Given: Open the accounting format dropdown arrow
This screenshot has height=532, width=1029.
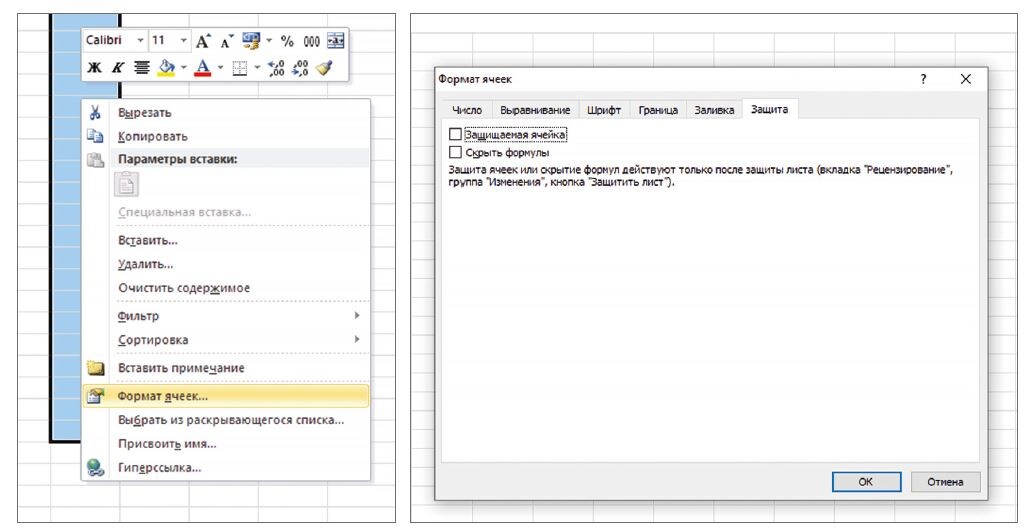Looking at the screenshot, I should 268,41.
